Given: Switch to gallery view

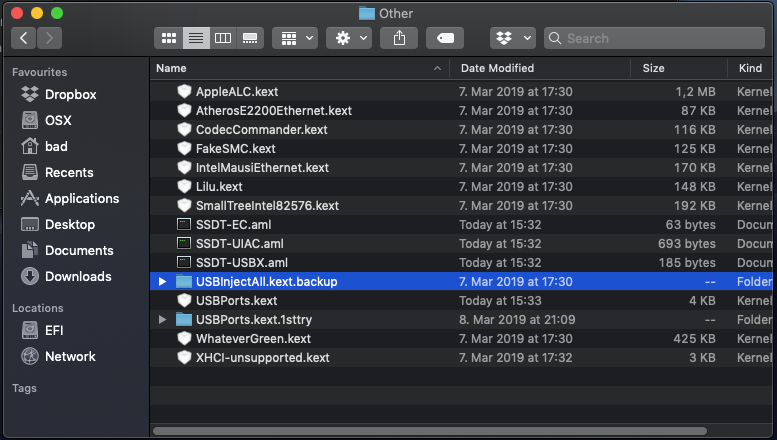Looking at the screenshot, I should (x=250, y=38).
